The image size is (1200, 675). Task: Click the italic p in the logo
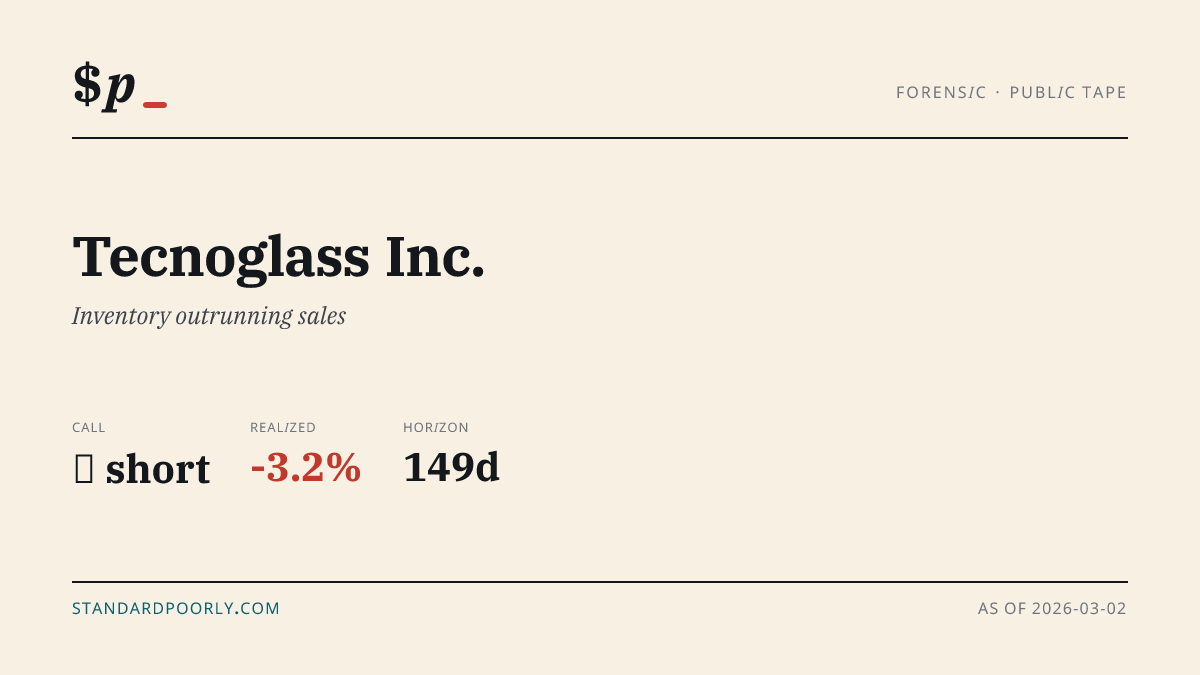point(120,89)
